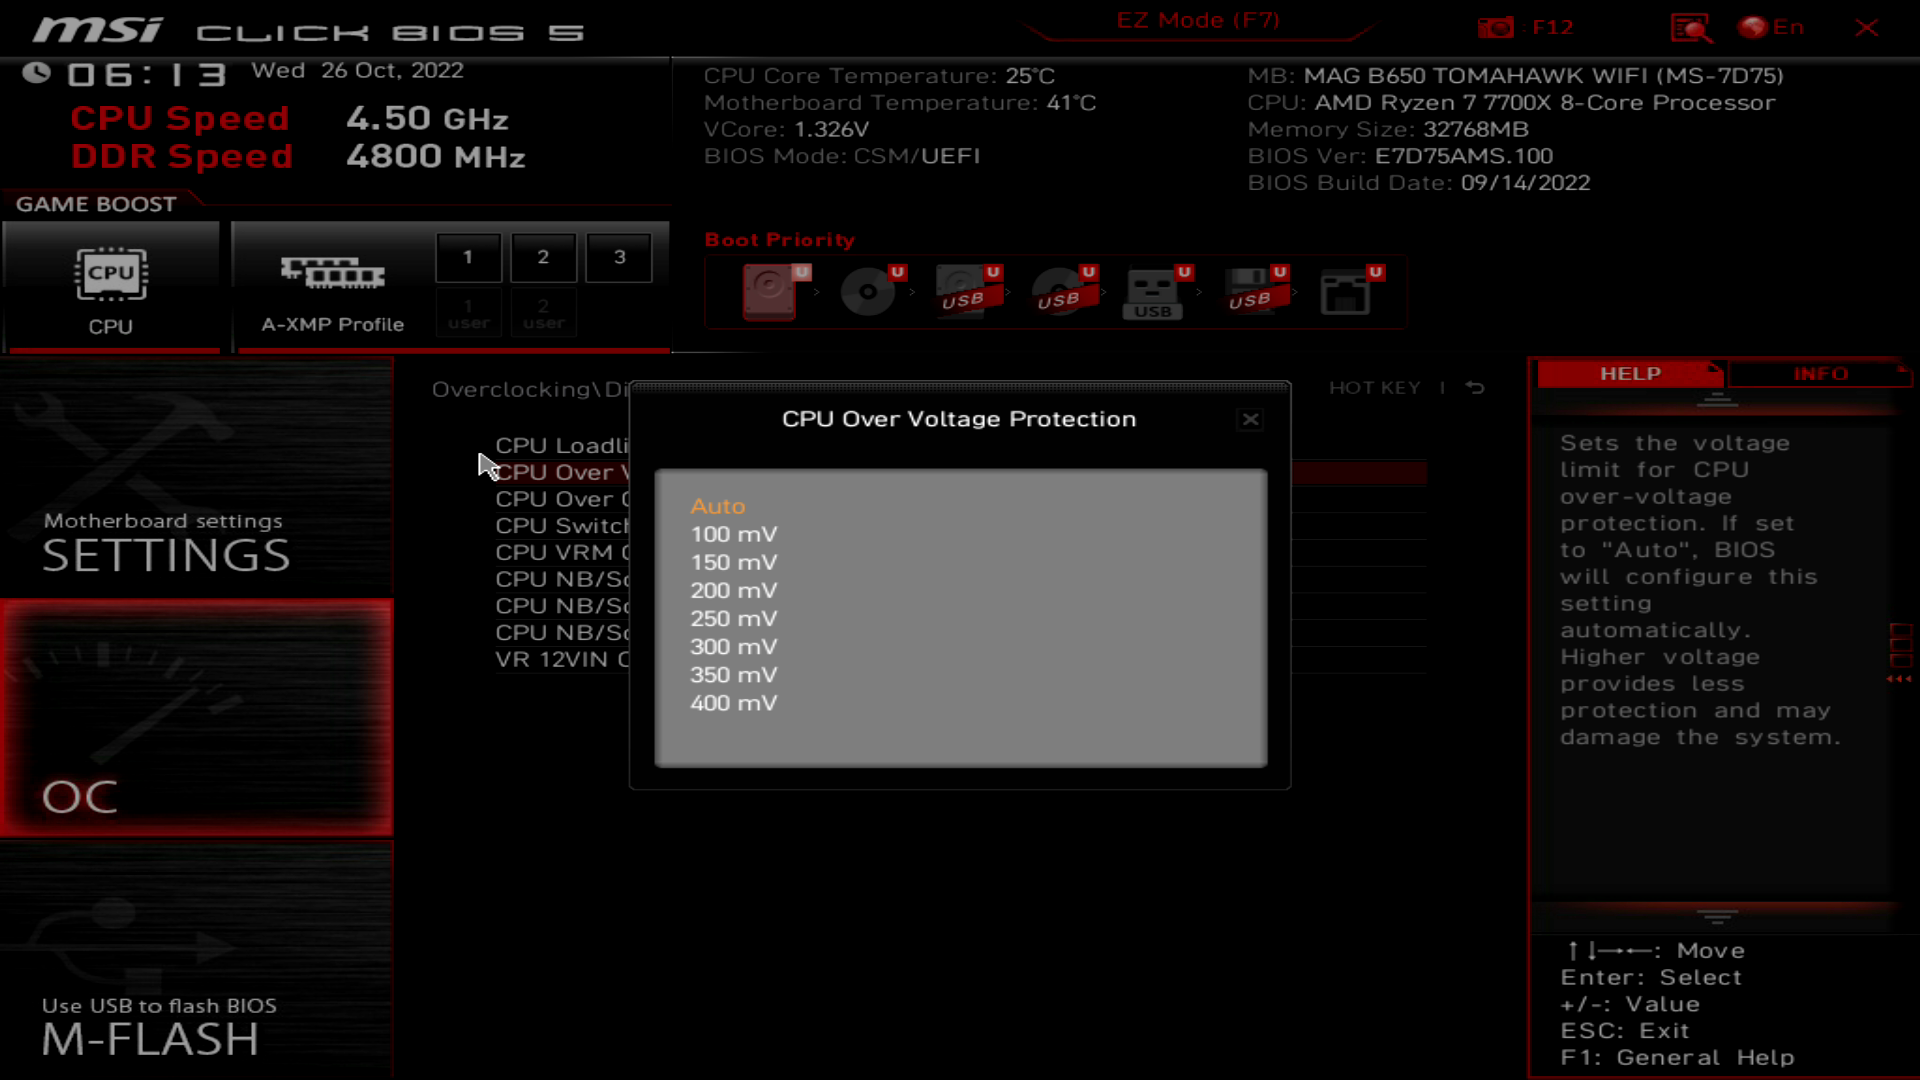This screenshot has height=1080, width=1920.
Task: Switch to INFO tab in help panel
Action: tap(1820, 373)
